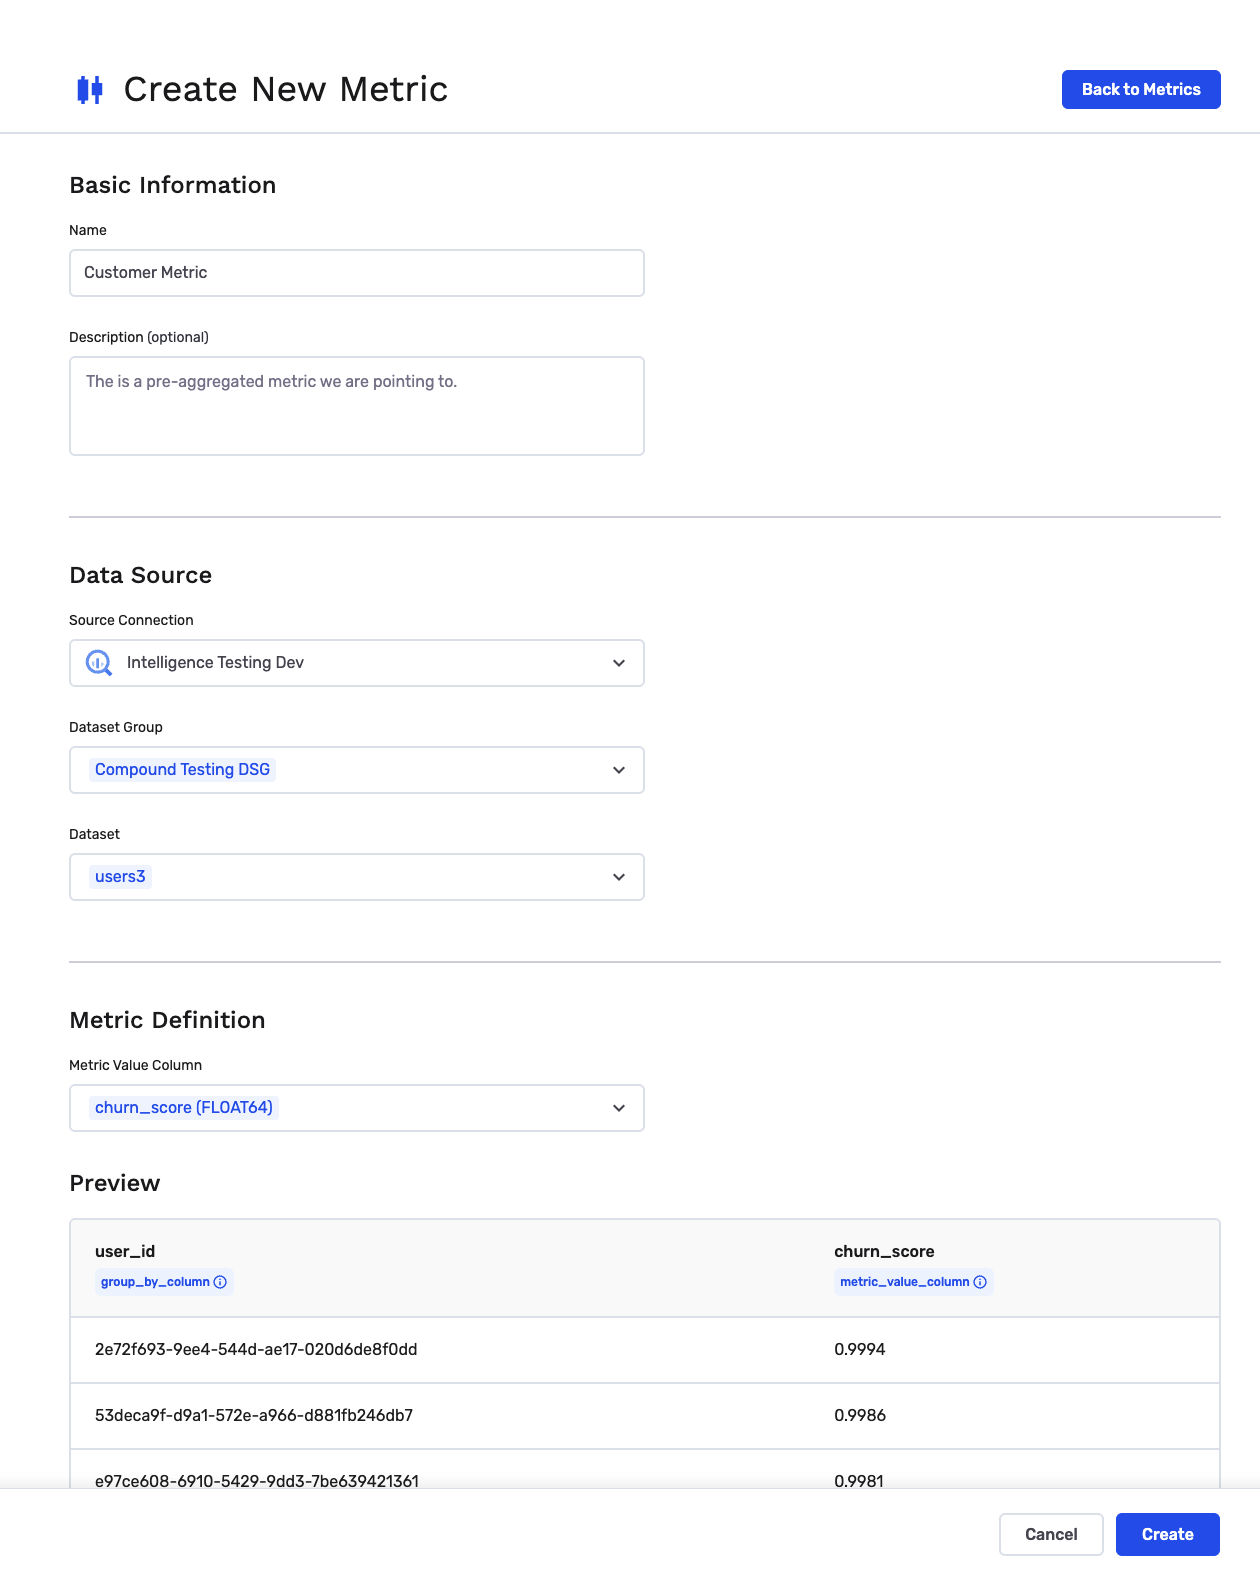Viewport: 1260px width, 1580px height.
Task: Click the BigQuery icon in Source Connection
Action: pos(99,663)
